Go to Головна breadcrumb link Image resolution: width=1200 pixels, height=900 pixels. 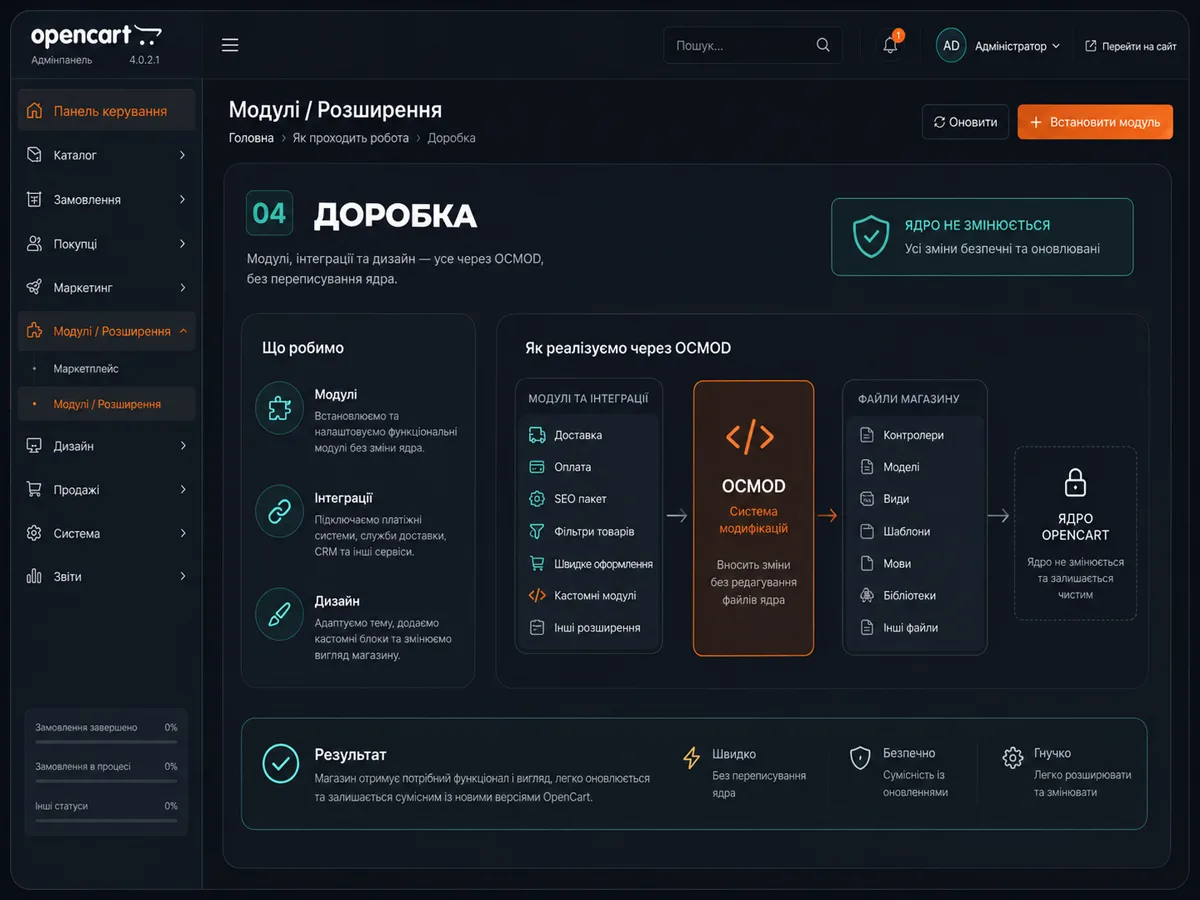[251, 138]
